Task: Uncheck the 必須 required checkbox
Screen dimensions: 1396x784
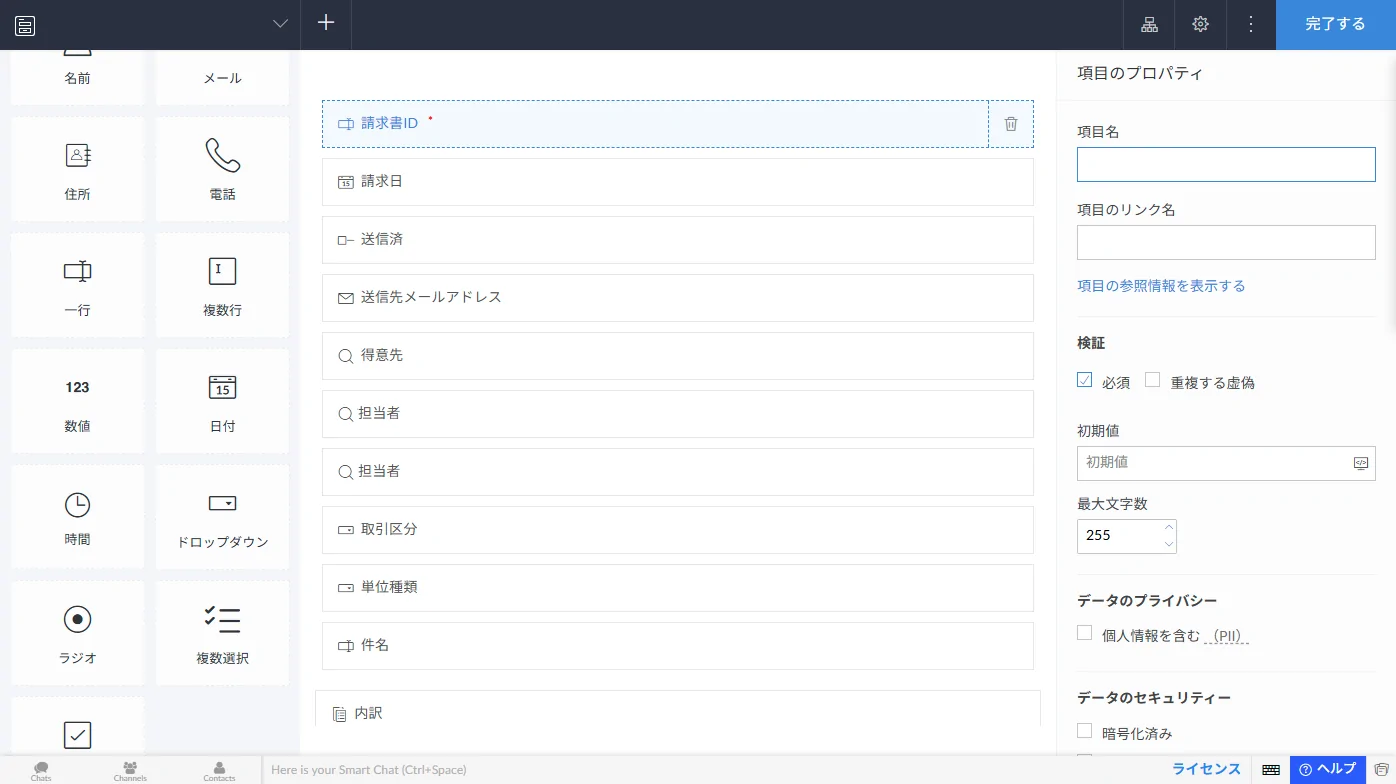Action: click(1085, 380)
